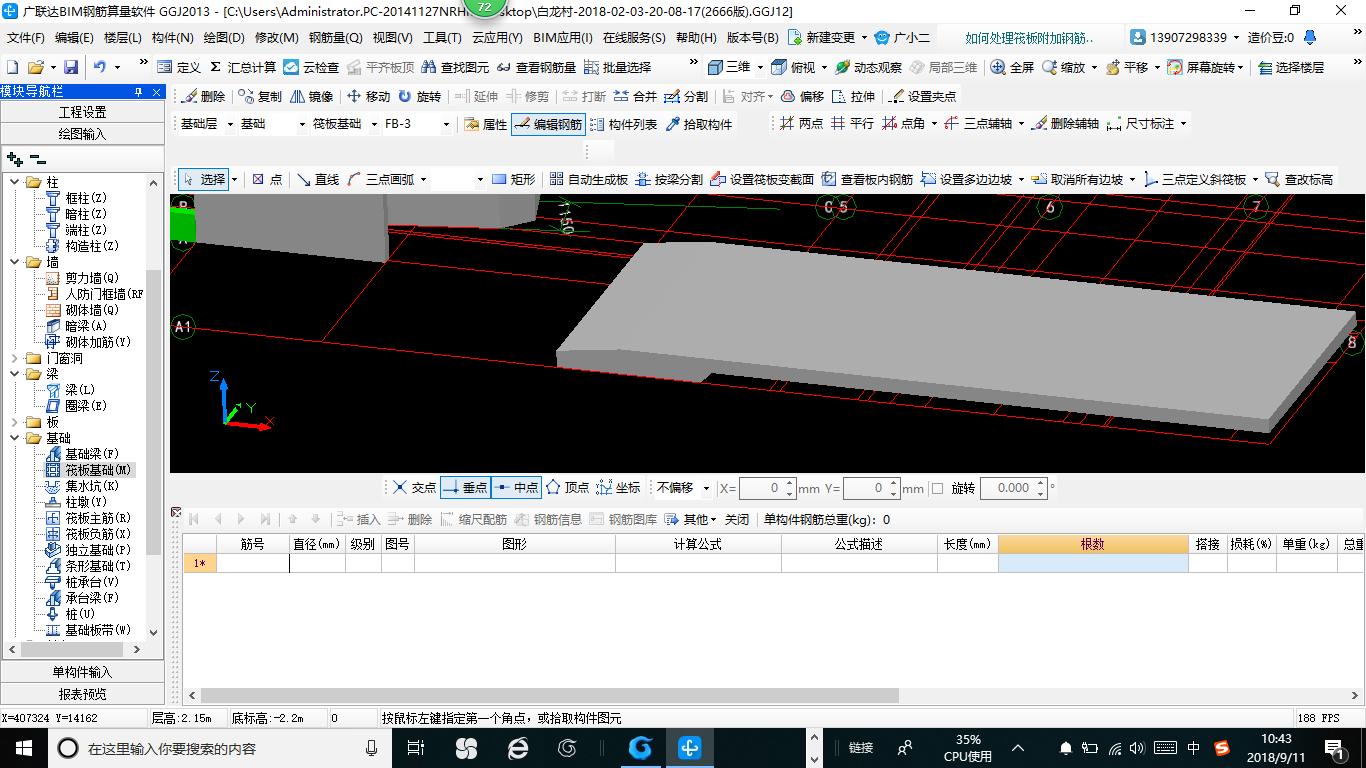Click the 合并 merge tool
The image size is (1366, 768).
point(635,97)
